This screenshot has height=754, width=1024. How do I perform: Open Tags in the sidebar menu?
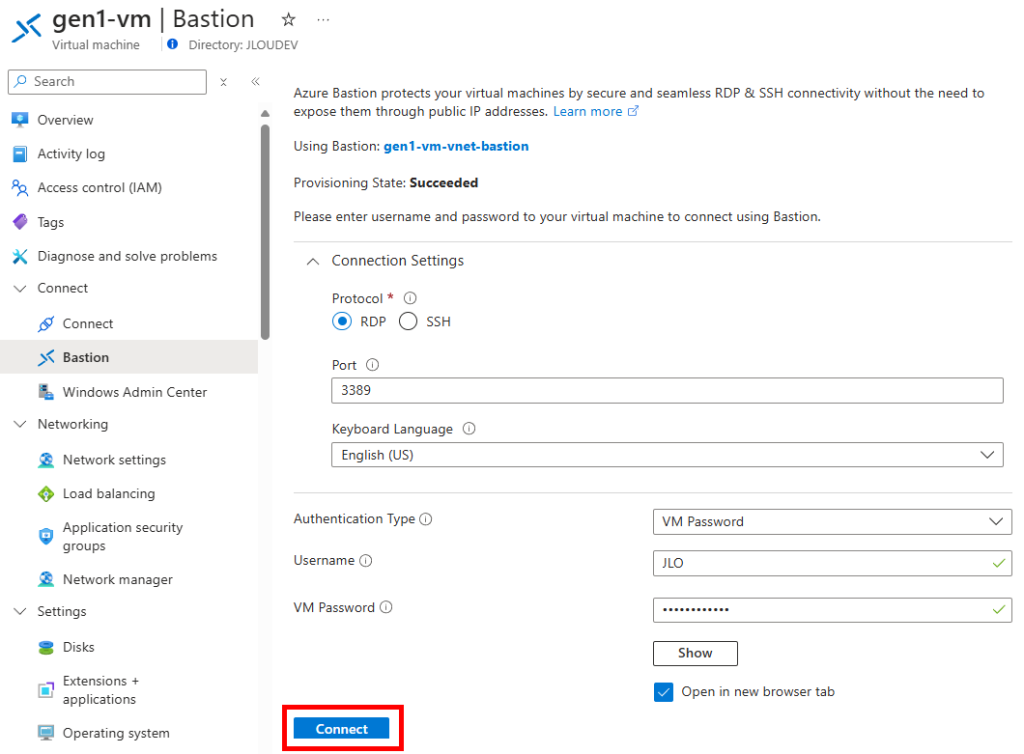(x=50, y=223)
